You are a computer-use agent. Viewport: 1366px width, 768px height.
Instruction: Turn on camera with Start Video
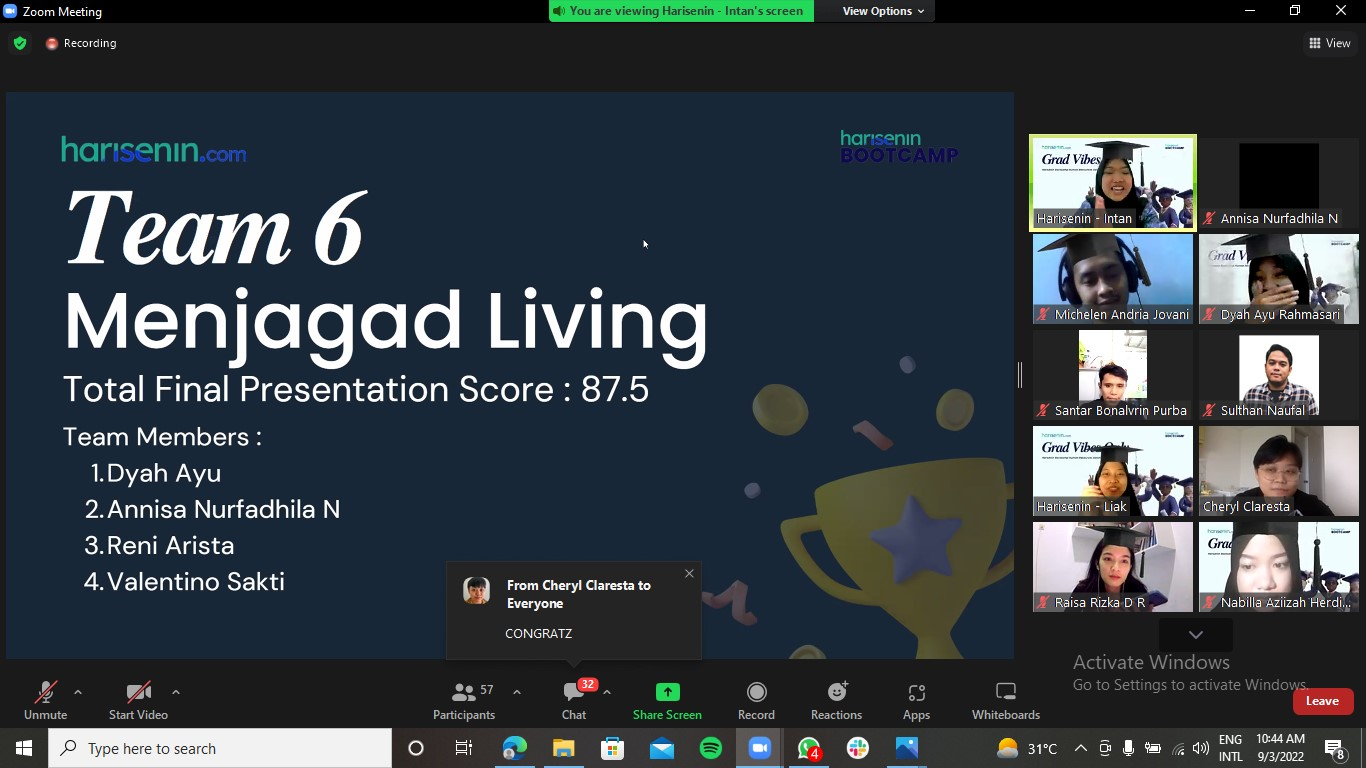(138, 700)
